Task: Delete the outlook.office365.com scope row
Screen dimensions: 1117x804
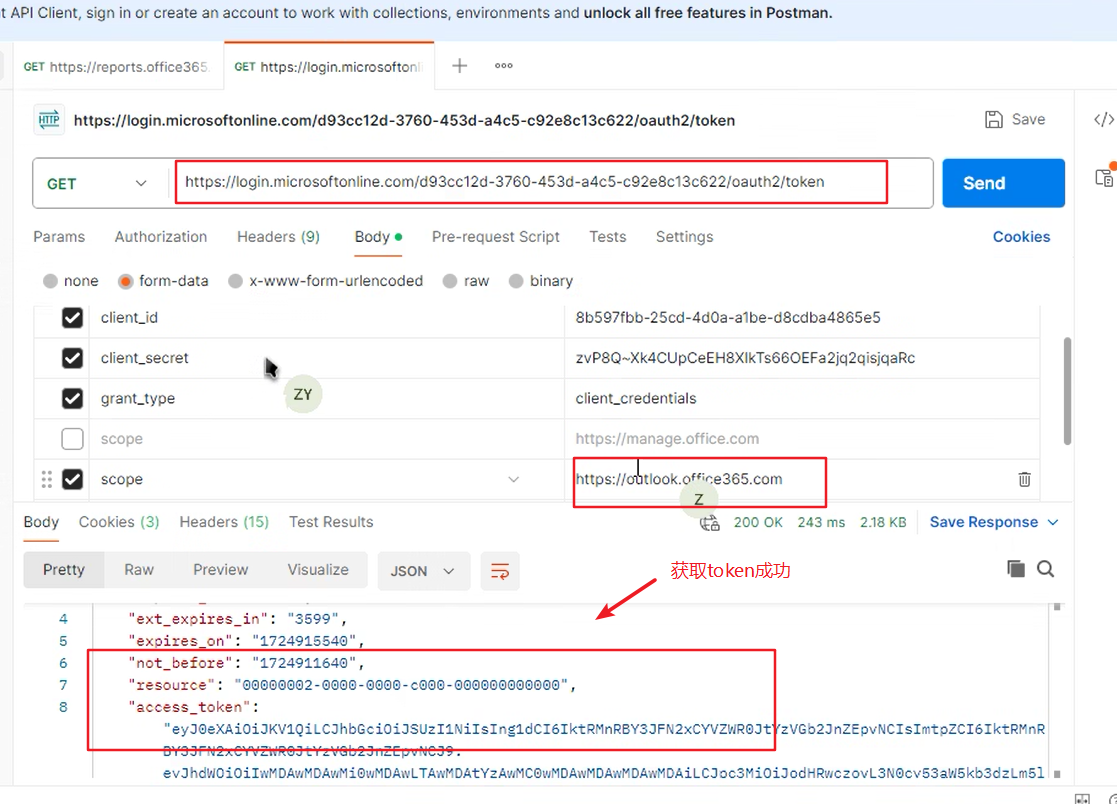Action: (1024, 479)
